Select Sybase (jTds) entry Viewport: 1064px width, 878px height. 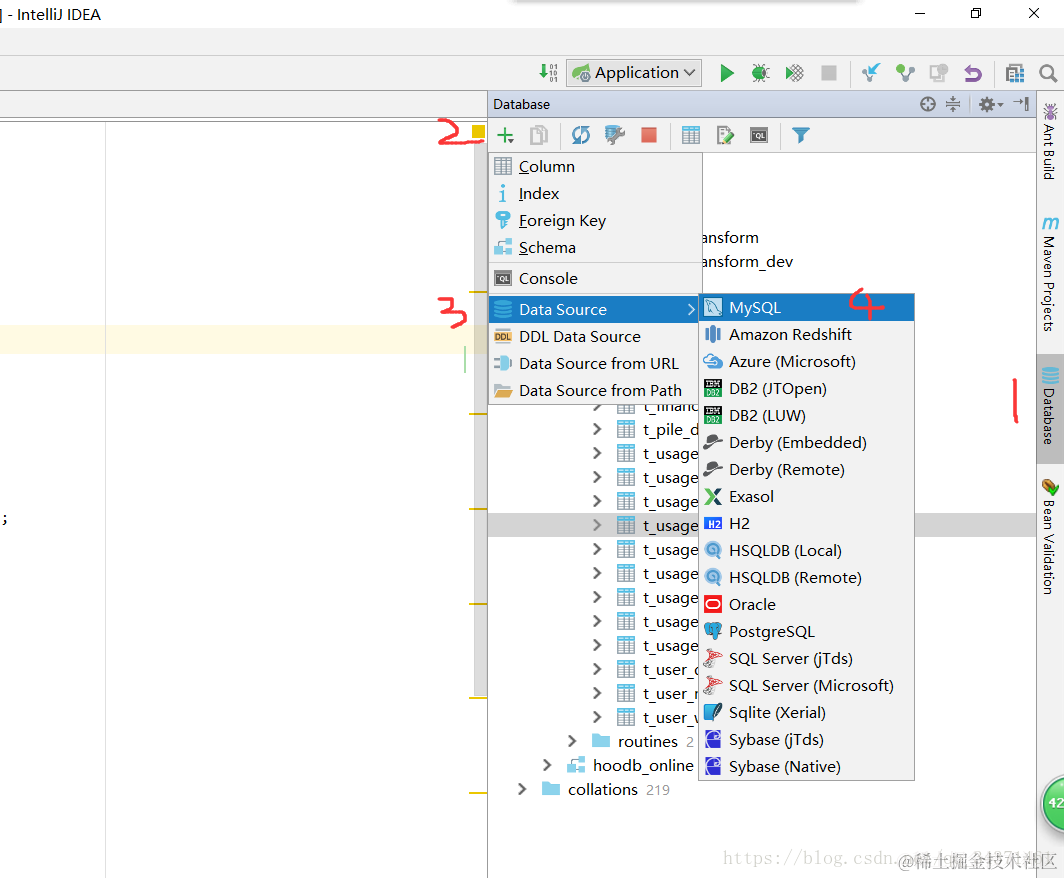pyautogui.click(x=807, y=740)
